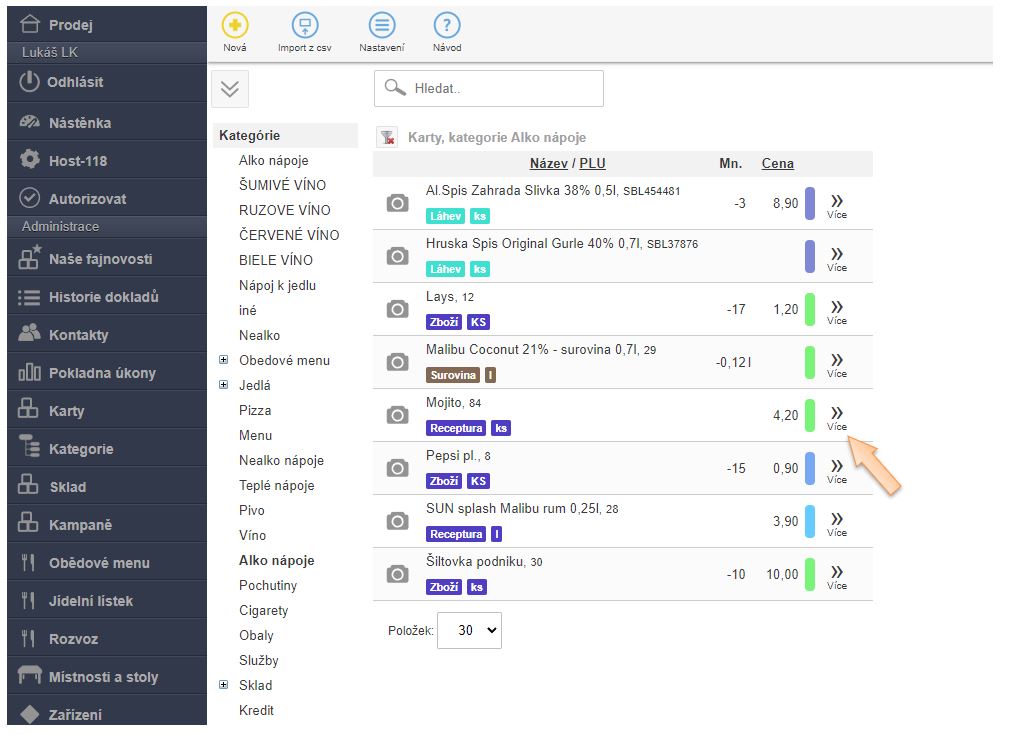Click the Nová (new card) icon

coord(234,27)
